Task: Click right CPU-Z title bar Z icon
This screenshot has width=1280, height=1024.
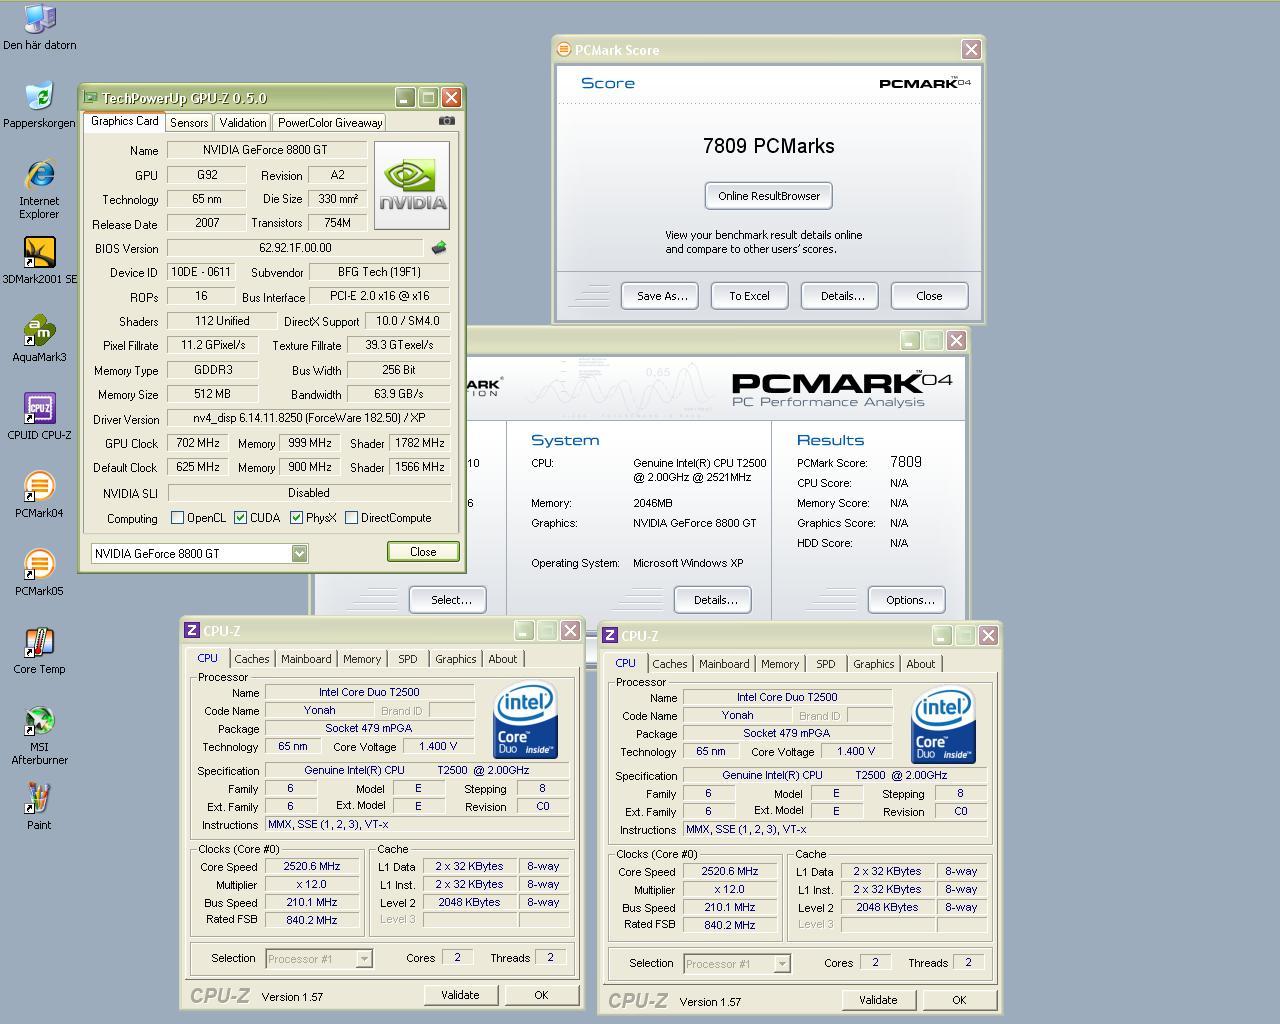Action: [610, 635]
